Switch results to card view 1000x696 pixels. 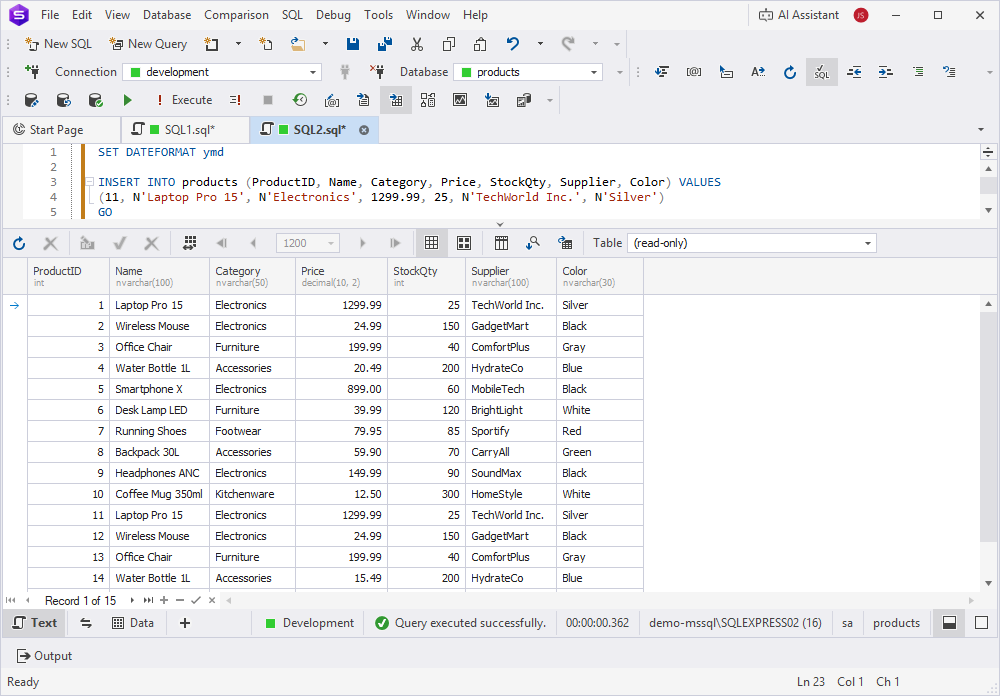464,243
